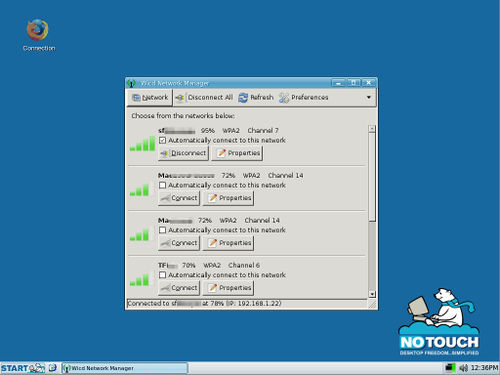Open Properties for the Channel 6 network
500x375 pixels.
(229, 288)
